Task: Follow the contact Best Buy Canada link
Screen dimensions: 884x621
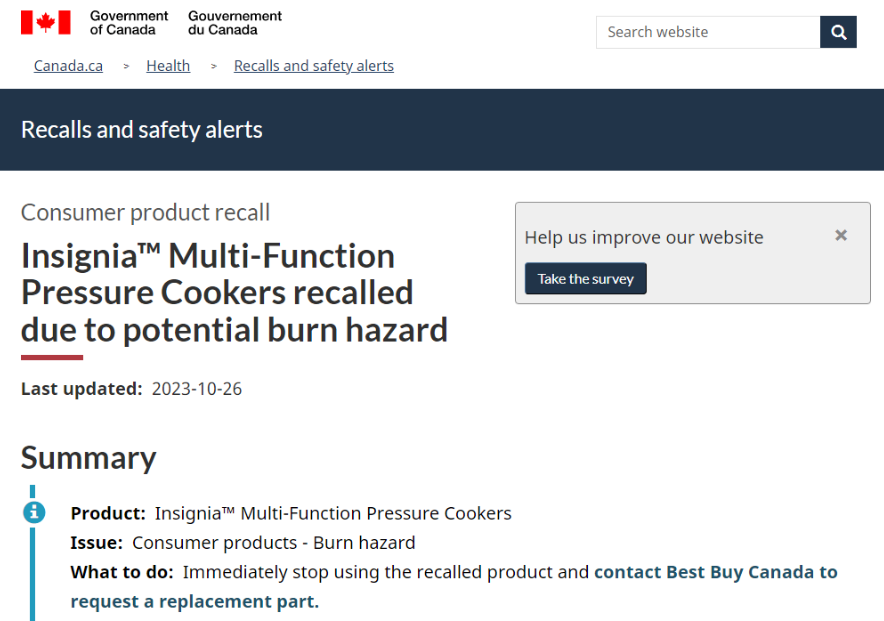Action: (454, 587)
